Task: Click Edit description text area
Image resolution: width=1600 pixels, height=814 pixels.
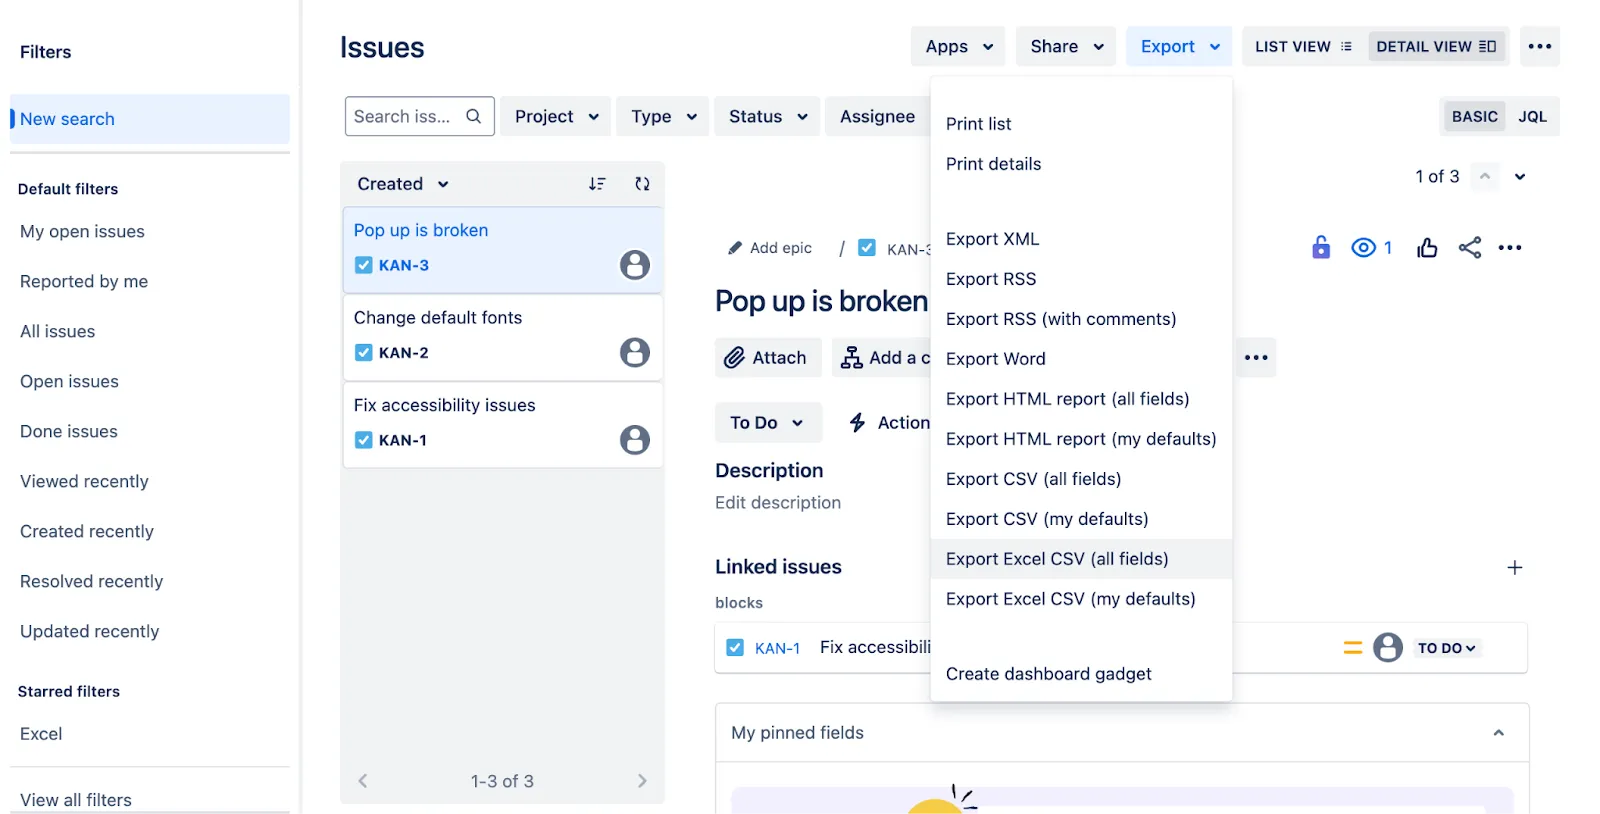Action: coord(778,503)
